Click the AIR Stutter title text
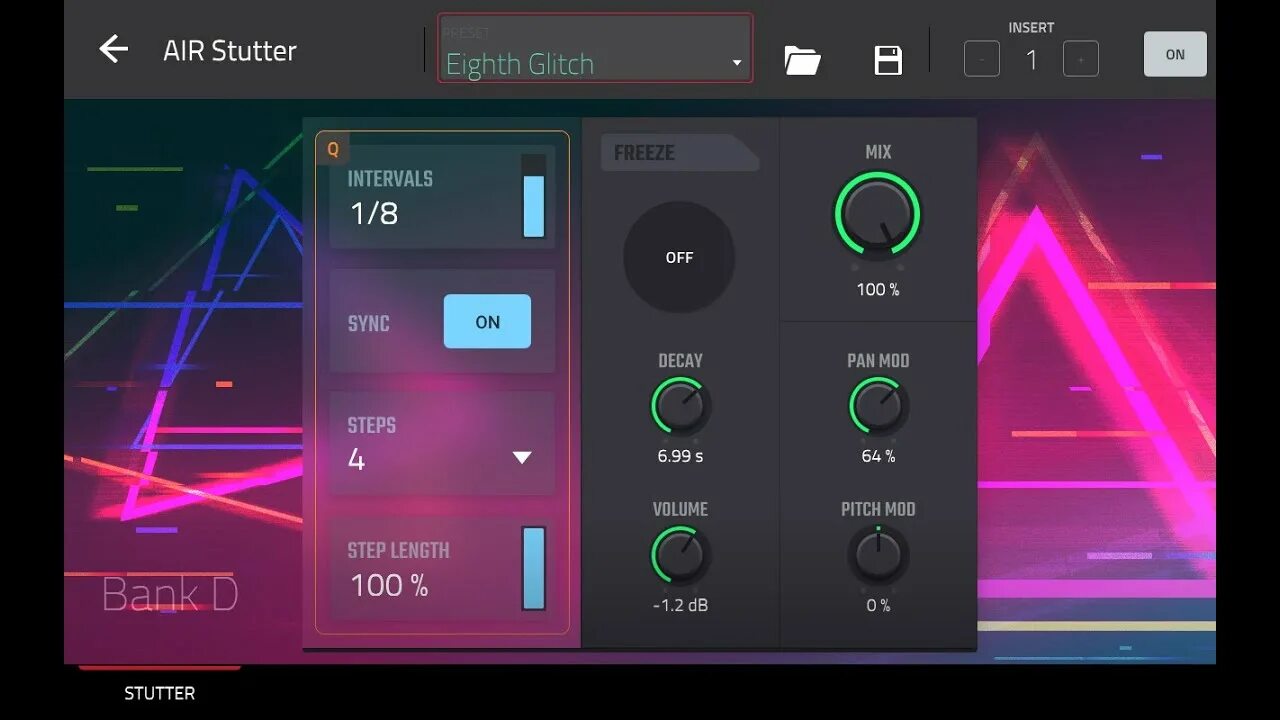The image size is (1280, 720). click(x=230, y=50)
